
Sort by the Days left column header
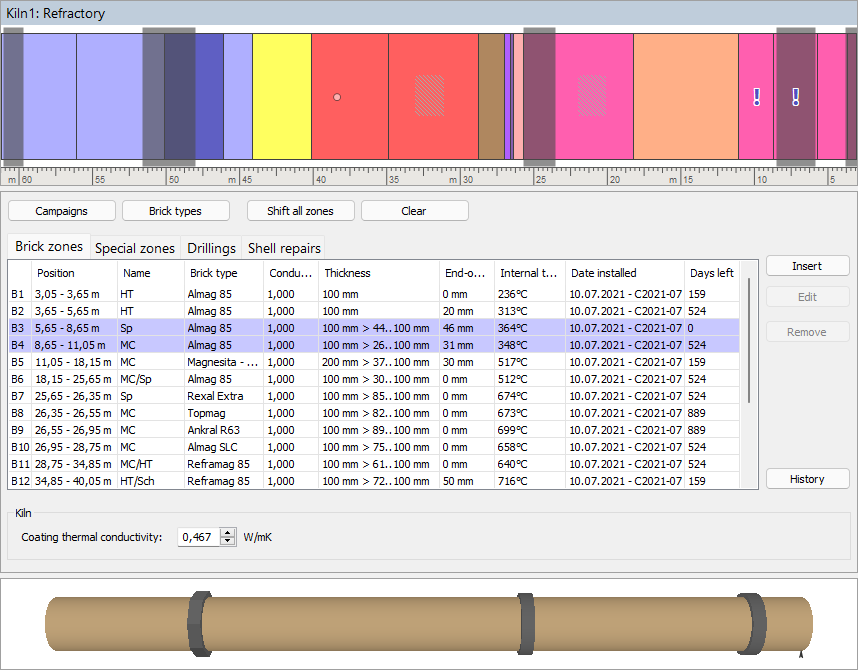click(x=711, y=273)
